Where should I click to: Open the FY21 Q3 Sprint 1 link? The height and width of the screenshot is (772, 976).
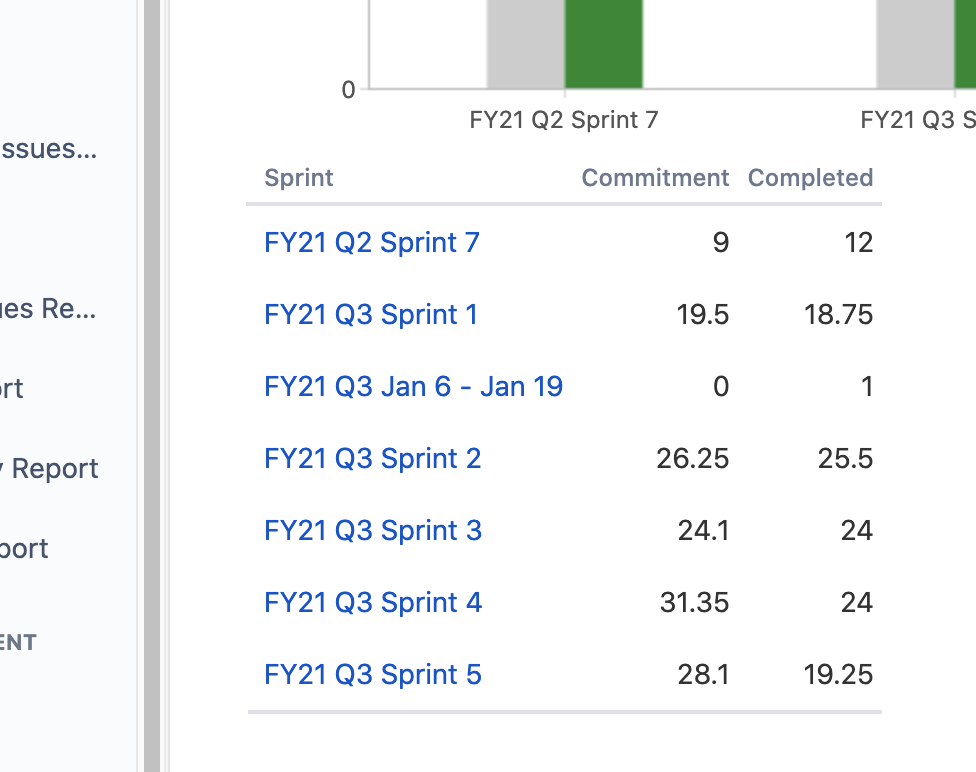(371, 314)
